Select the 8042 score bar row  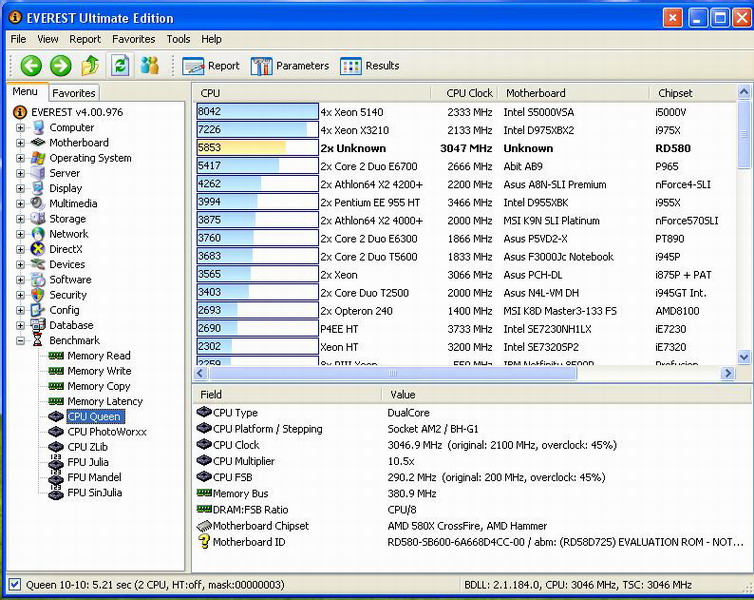257,112
